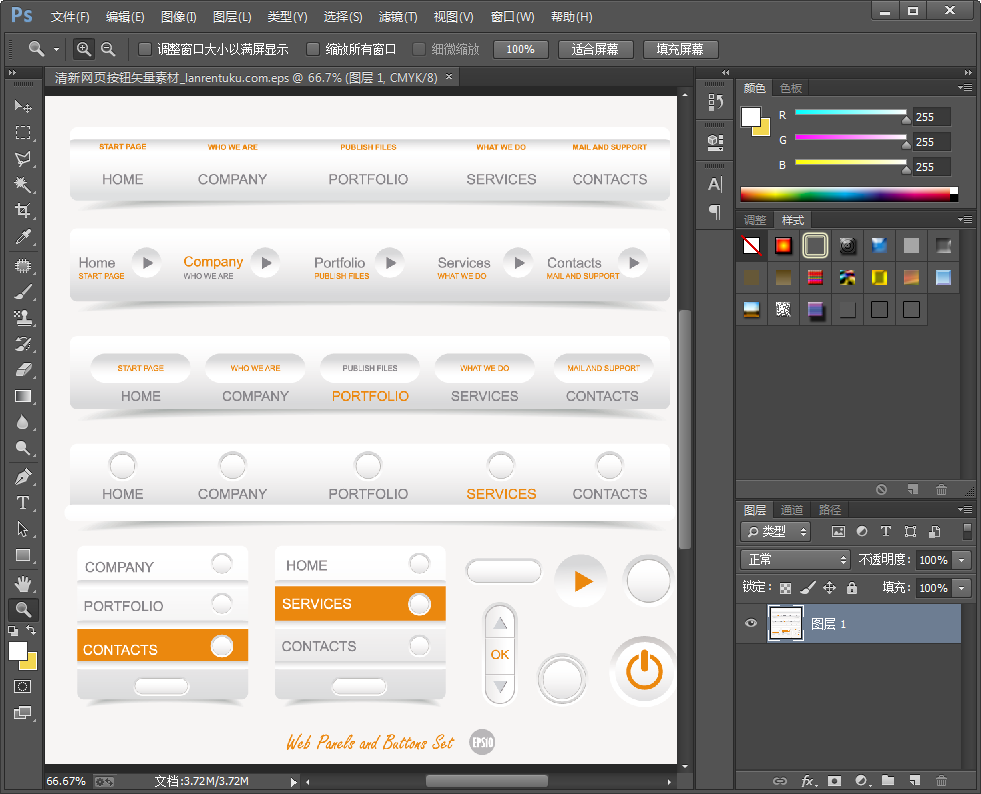Select the Horizontal Type tool
This screenshot has height=794, width=981.
point(22,503)
